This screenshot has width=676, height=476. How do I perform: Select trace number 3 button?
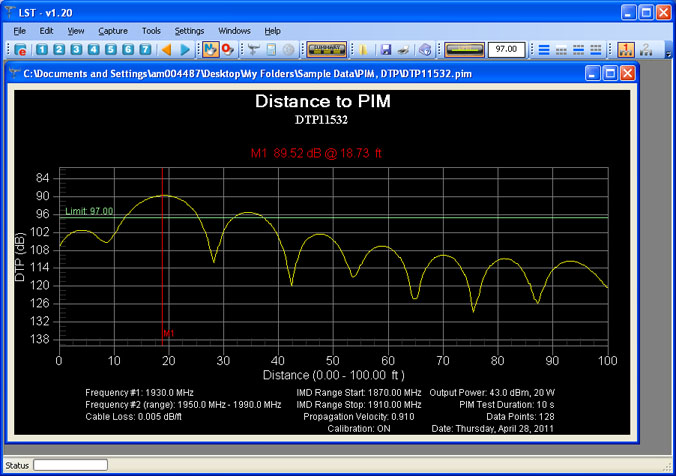click(76, 50)
